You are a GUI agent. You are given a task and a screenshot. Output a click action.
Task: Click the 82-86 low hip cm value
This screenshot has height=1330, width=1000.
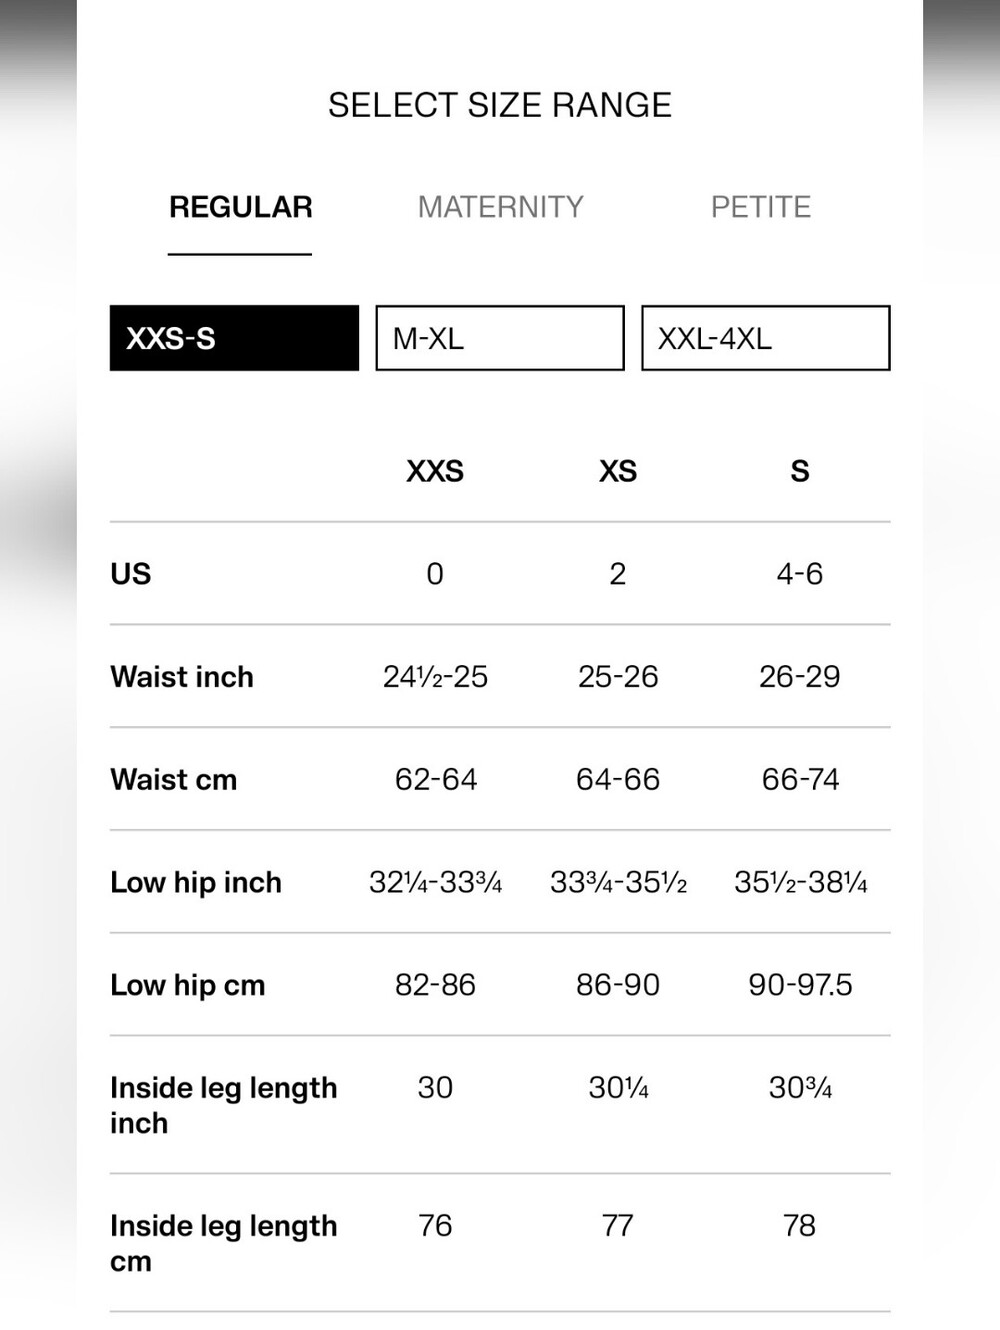click(435, 985)
